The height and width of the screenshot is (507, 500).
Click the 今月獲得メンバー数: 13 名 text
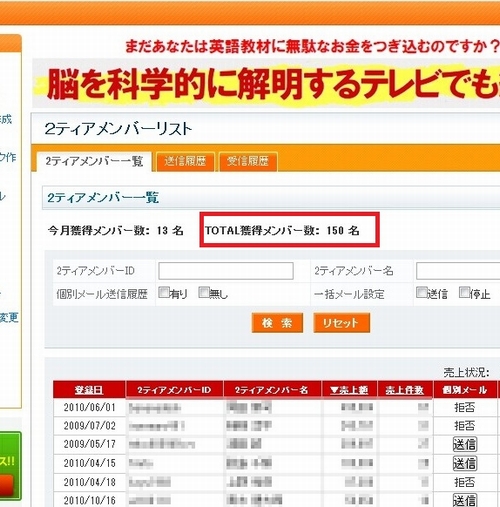(x=116, y=230)
